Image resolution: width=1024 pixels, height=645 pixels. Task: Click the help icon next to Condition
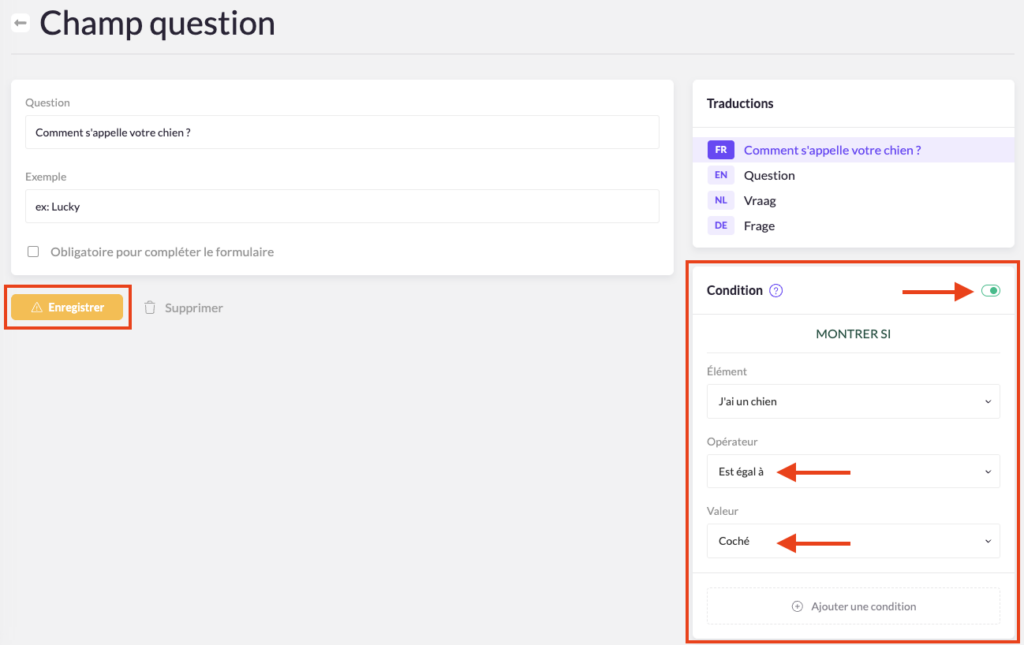(x=776, y=291)
